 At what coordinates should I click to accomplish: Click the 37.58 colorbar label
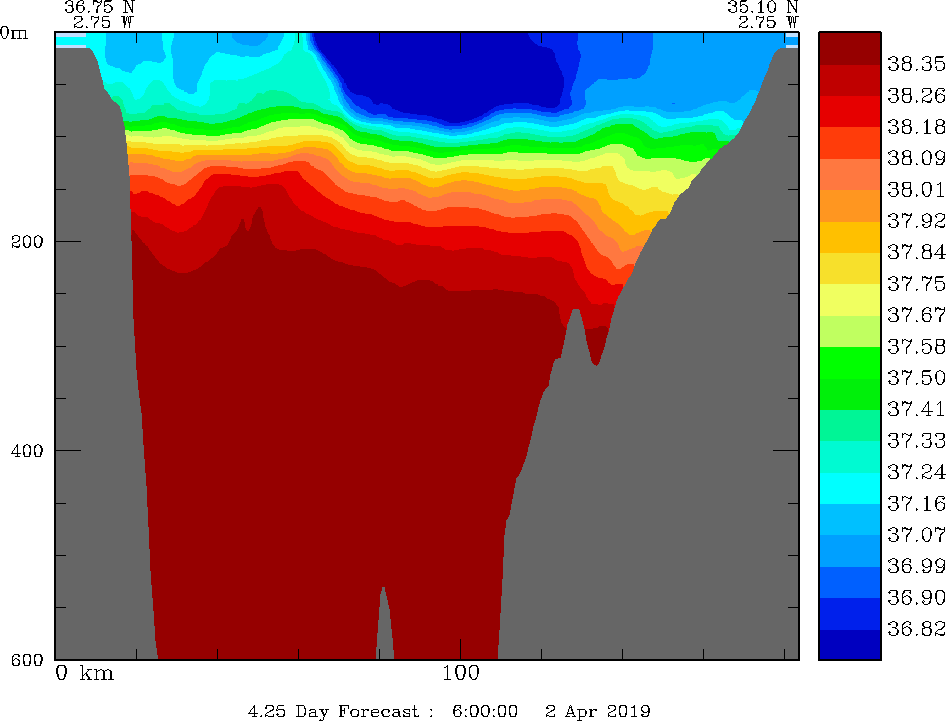(915, 346)
